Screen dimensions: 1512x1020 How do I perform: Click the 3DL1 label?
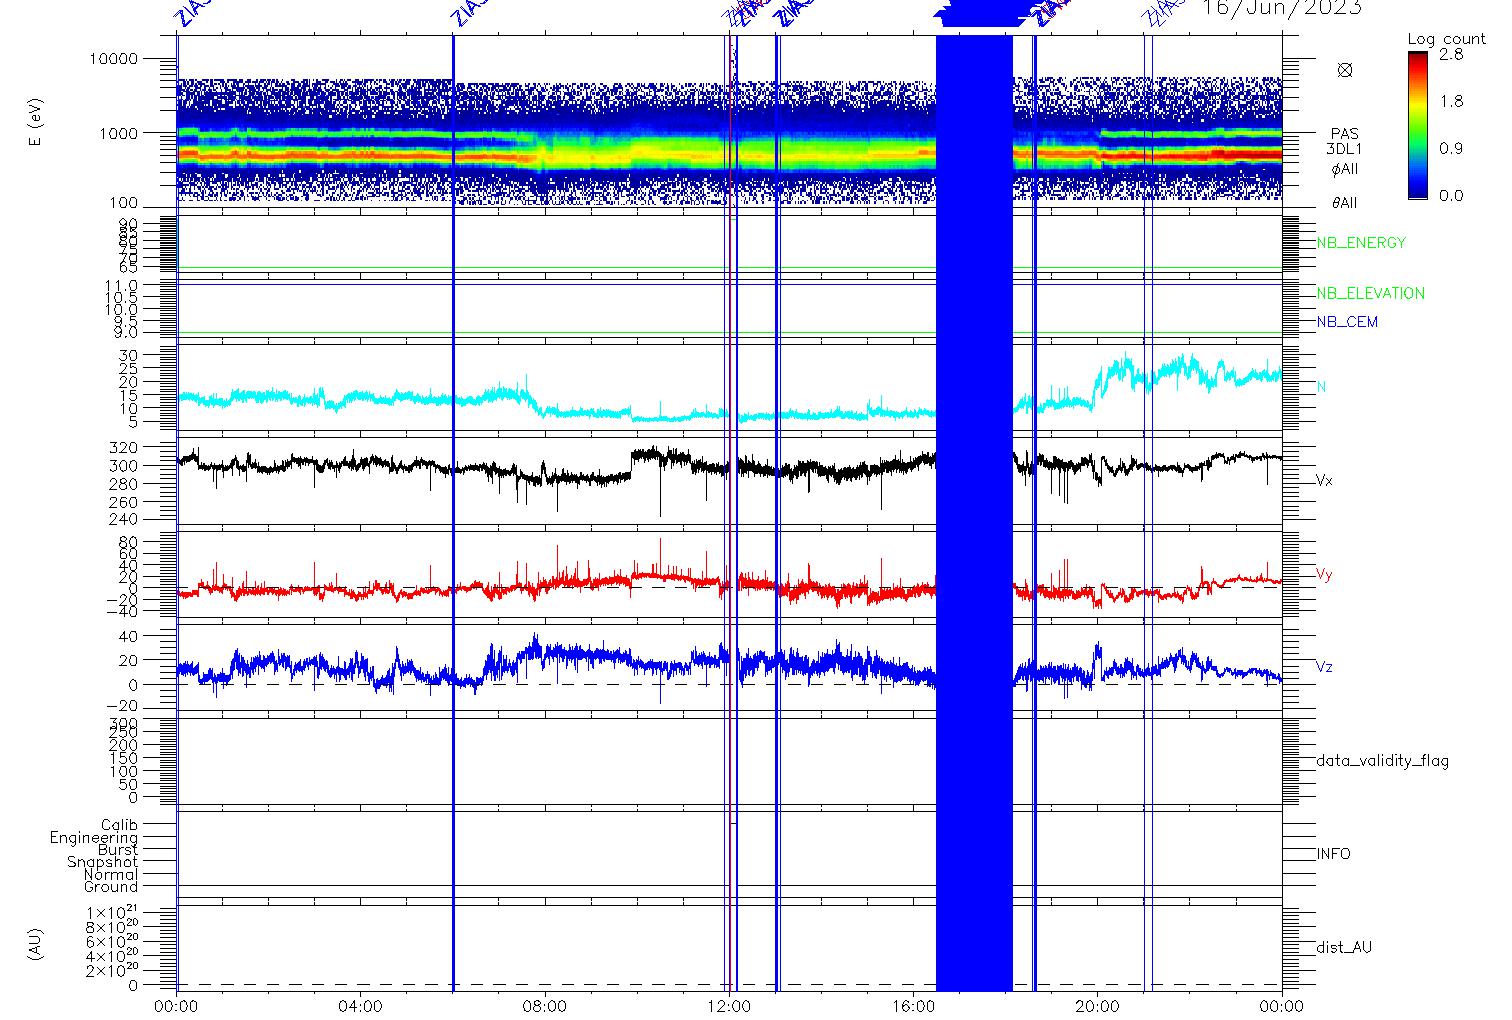click(x=1345, y=149)
